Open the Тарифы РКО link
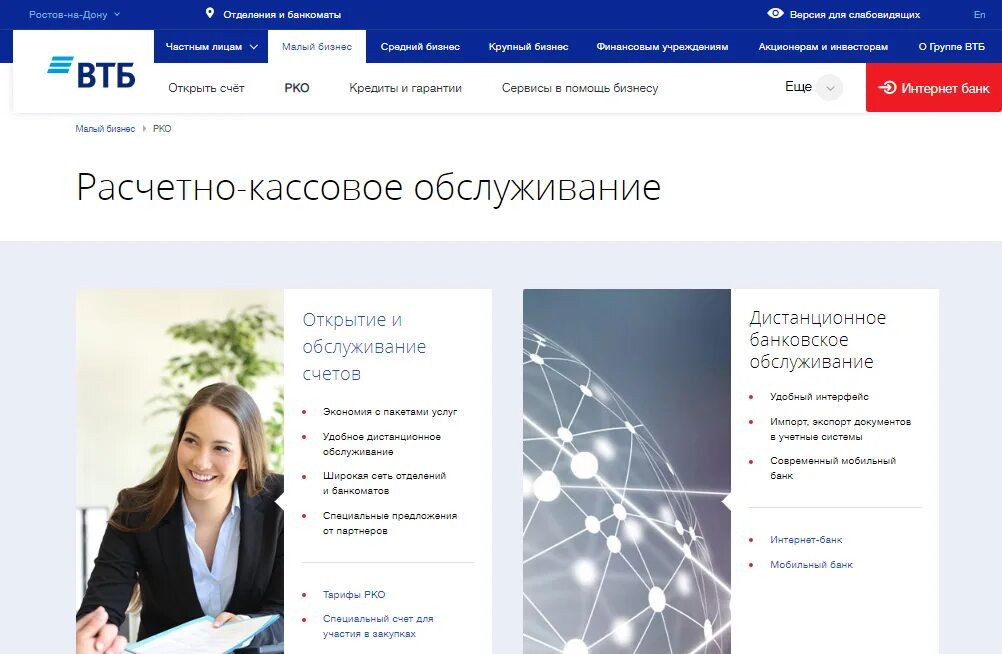1002x654 pixels. [354, 595]
